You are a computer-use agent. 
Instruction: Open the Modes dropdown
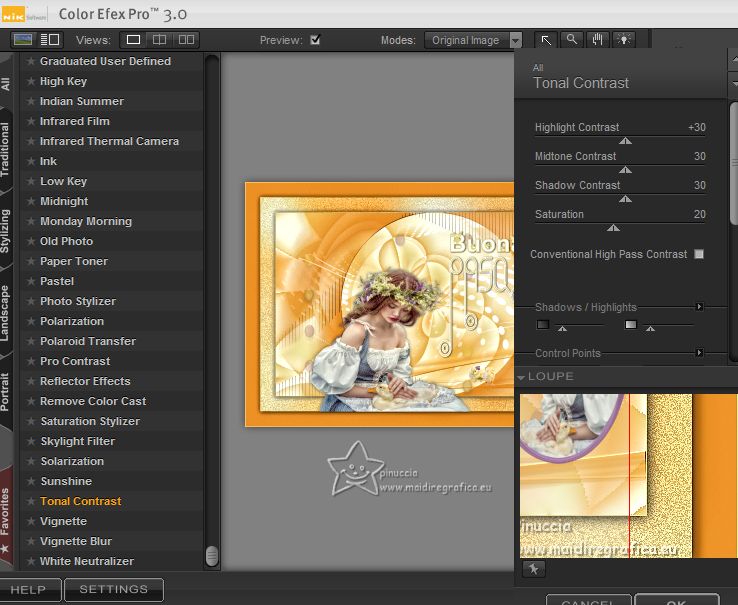pyautogui.click(x=473, y=40)
